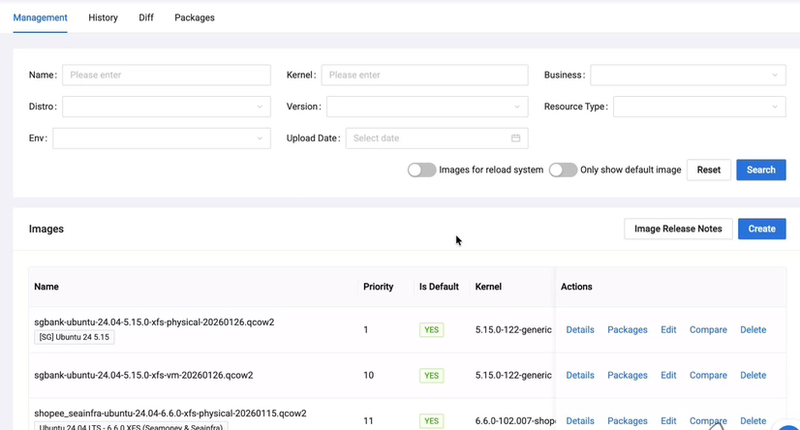Expand the Version dropdown

tap(427, 107)
